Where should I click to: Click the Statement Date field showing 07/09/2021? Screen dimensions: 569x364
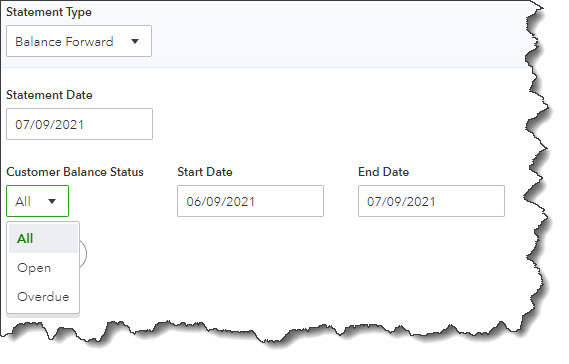coord(79,124)
